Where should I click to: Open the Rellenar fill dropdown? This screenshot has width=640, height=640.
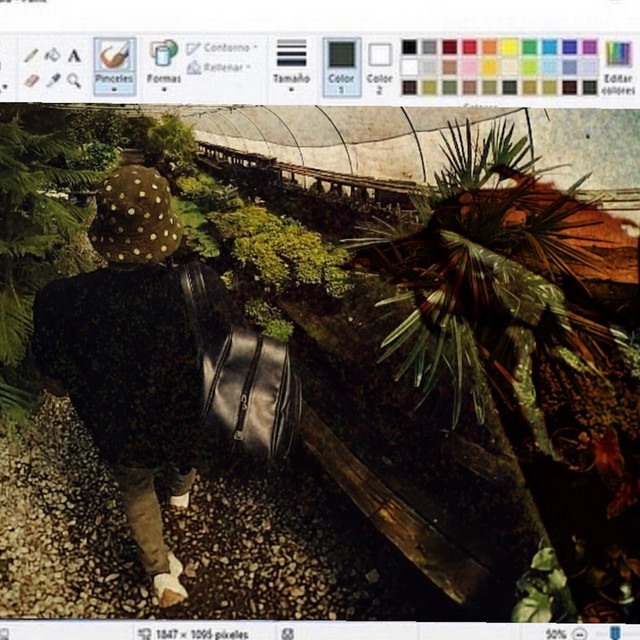pos(218,67)
